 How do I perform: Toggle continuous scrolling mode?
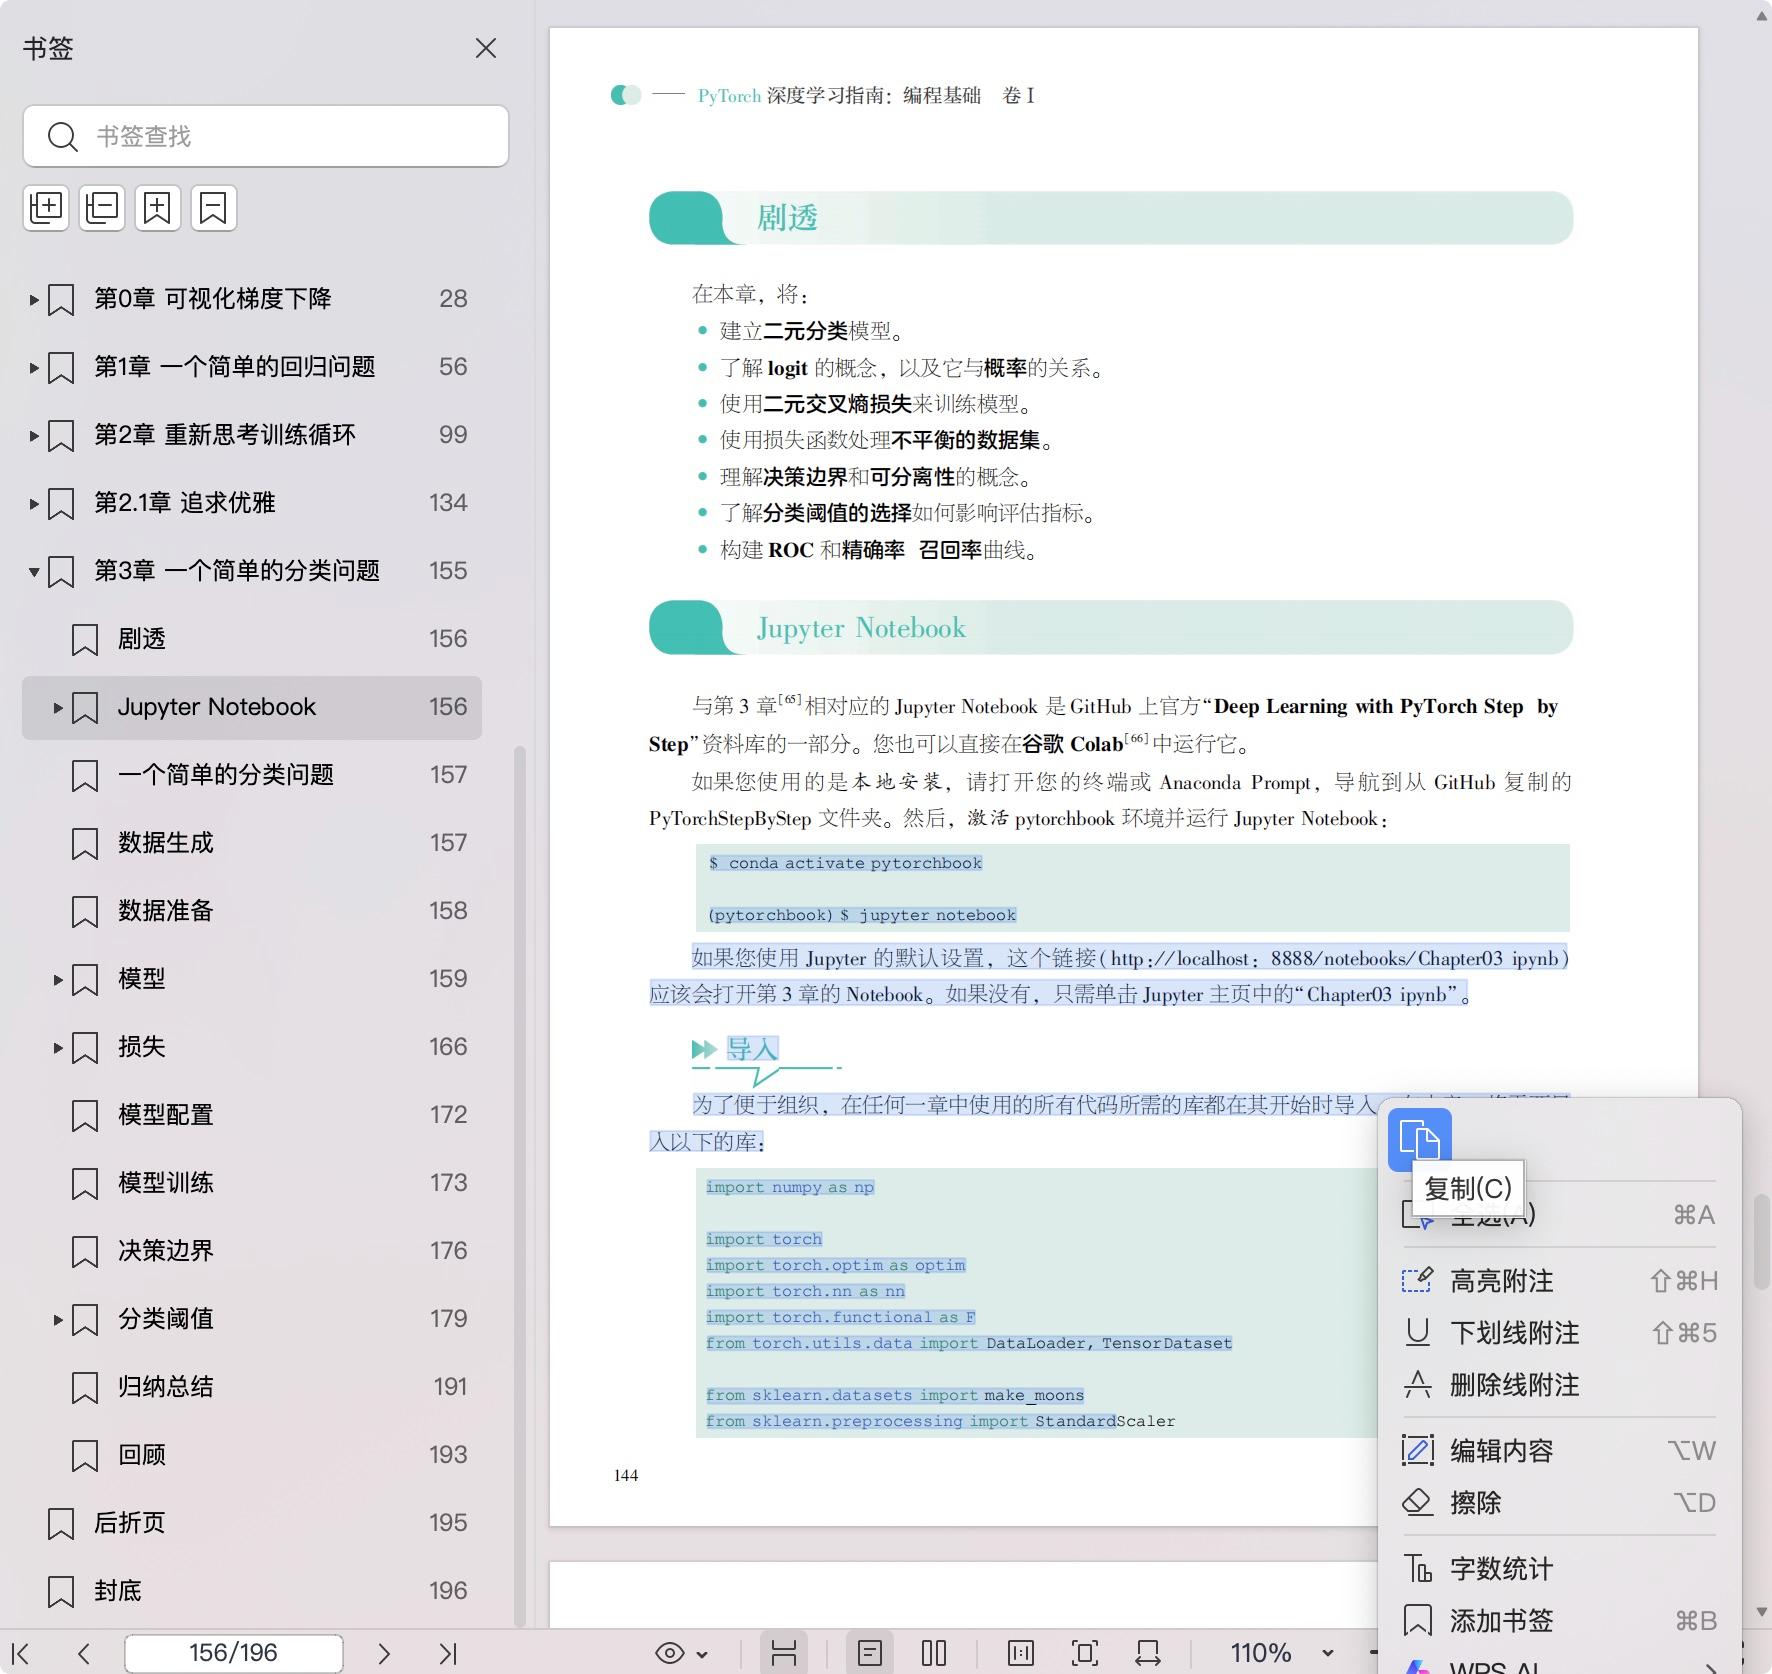(784, 1654)
